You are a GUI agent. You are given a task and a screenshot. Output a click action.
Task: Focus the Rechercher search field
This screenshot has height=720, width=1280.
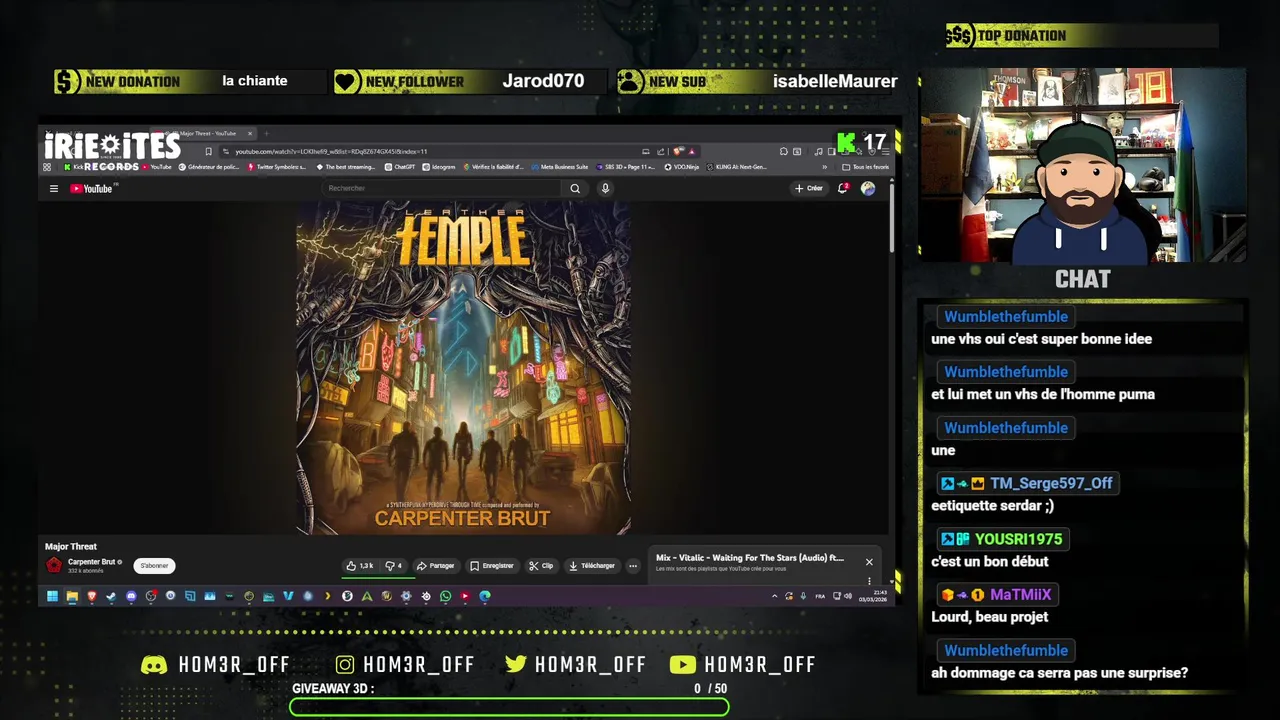tap(443, 188)
